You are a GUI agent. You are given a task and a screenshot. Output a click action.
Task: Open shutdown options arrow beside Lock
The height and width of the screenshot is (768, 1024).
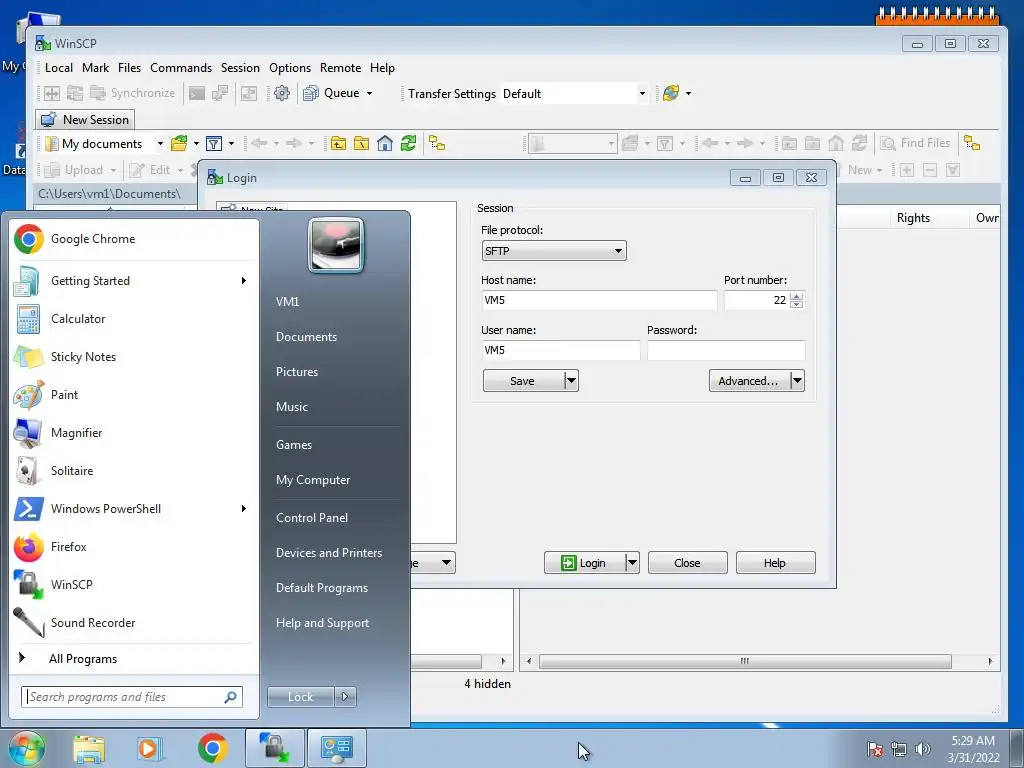pyautogui.click(x=345, y=697)
